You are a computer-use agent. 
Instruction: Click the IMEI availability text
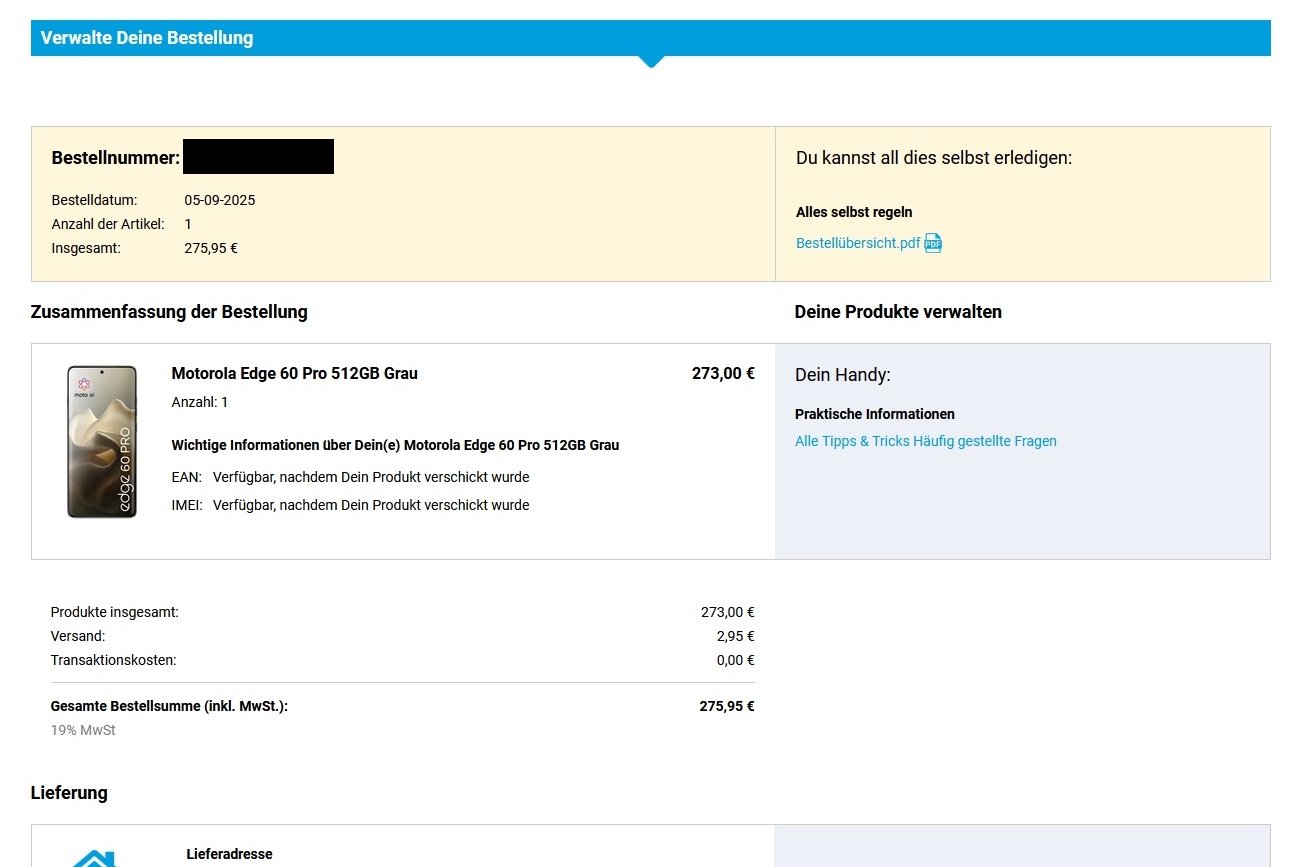pyautogui.click(x=371, y=505)
